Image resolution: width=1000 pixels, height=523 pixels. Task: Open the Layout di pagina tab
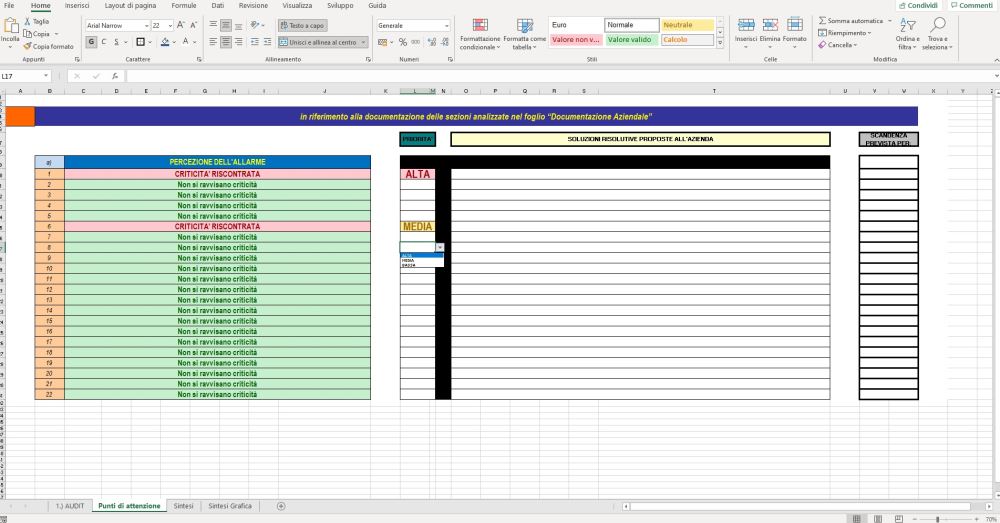[130, 5]
